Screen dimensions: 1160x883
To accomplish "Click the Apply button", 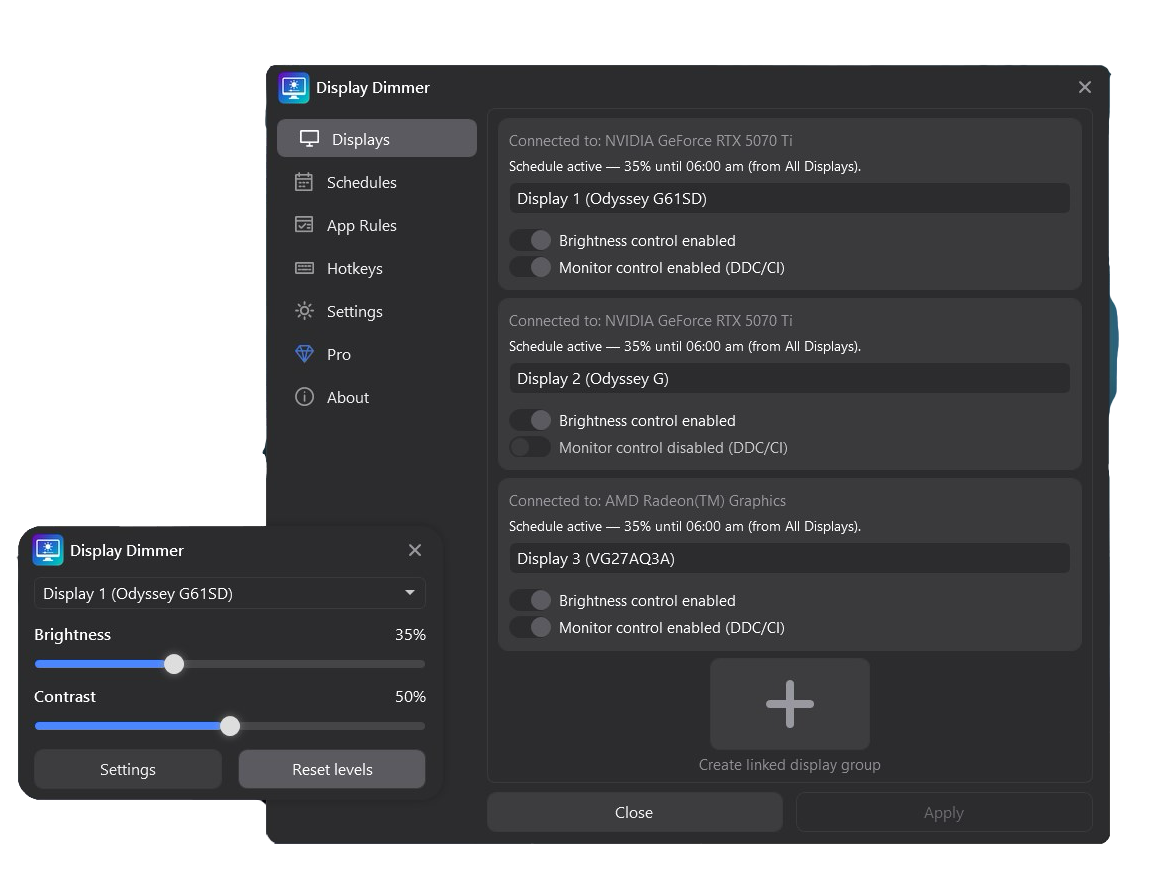I will pos(943,812).
